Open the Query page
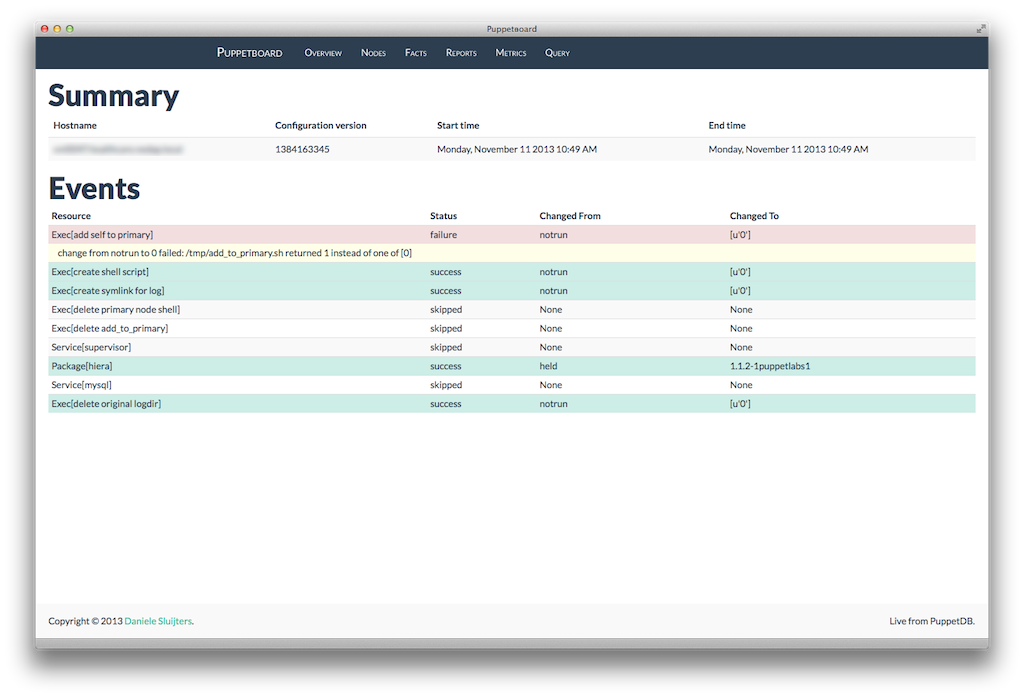Image resolution: width=1024 pixels, height=698 pixels. click(557, 53)
